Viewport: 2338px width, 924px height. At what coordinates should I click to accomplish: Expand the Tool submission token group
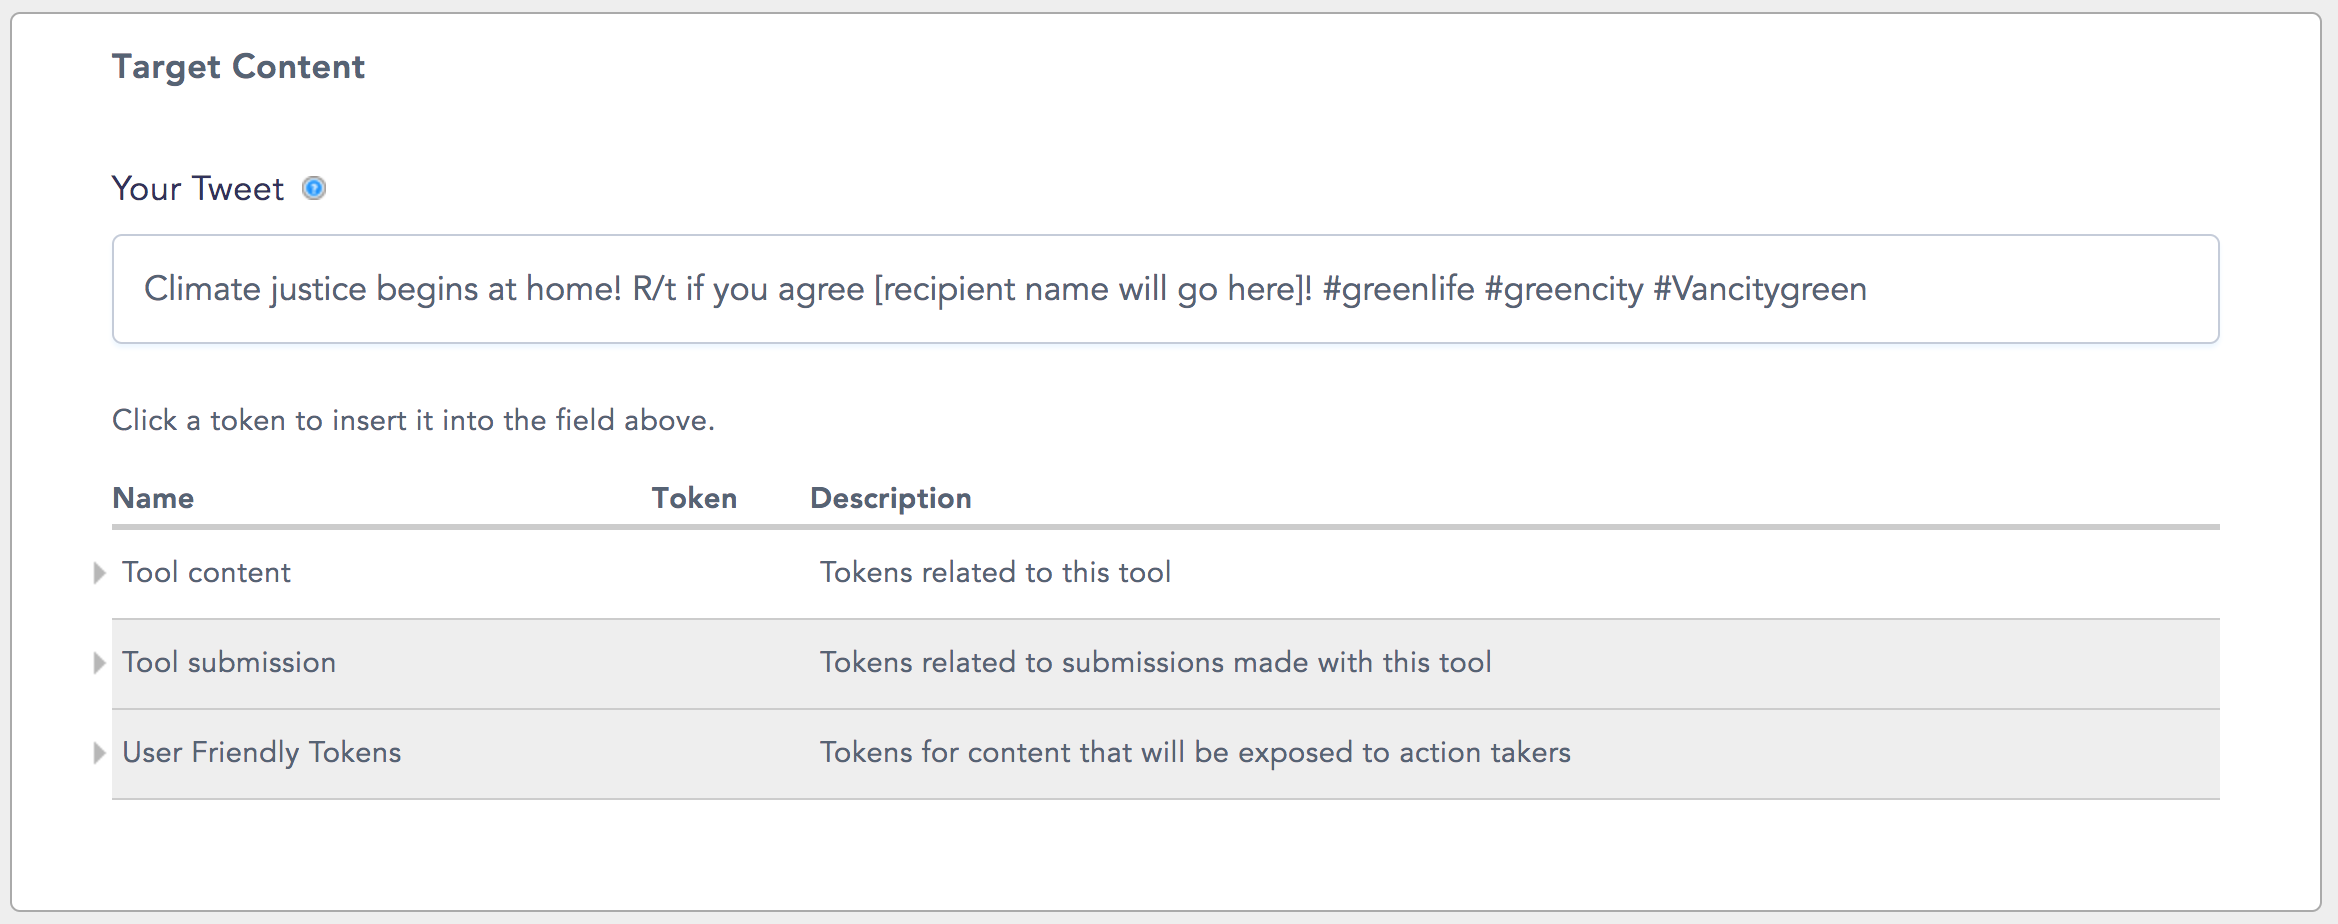point(99,663)
